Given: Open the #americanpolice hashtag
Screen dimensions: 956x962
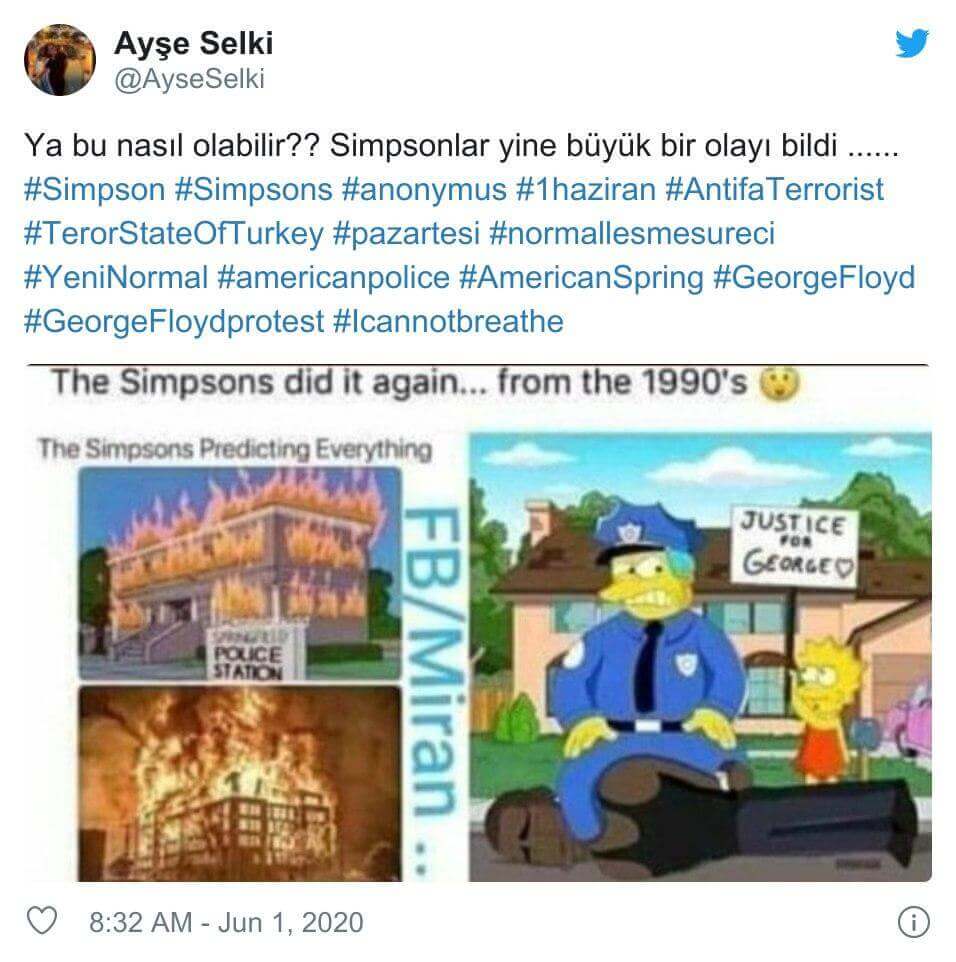Looking at the screenshot, I should (334, 278).
